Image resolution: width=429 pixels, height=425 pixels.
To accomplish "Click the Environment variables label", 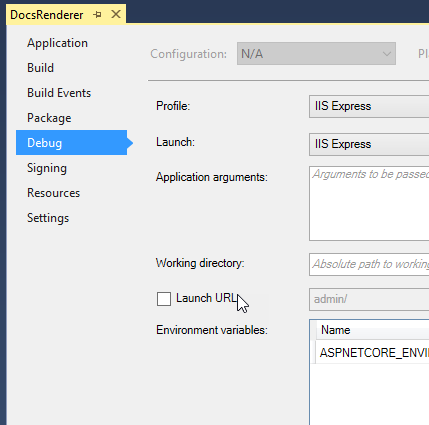I will tap(212, 330).
